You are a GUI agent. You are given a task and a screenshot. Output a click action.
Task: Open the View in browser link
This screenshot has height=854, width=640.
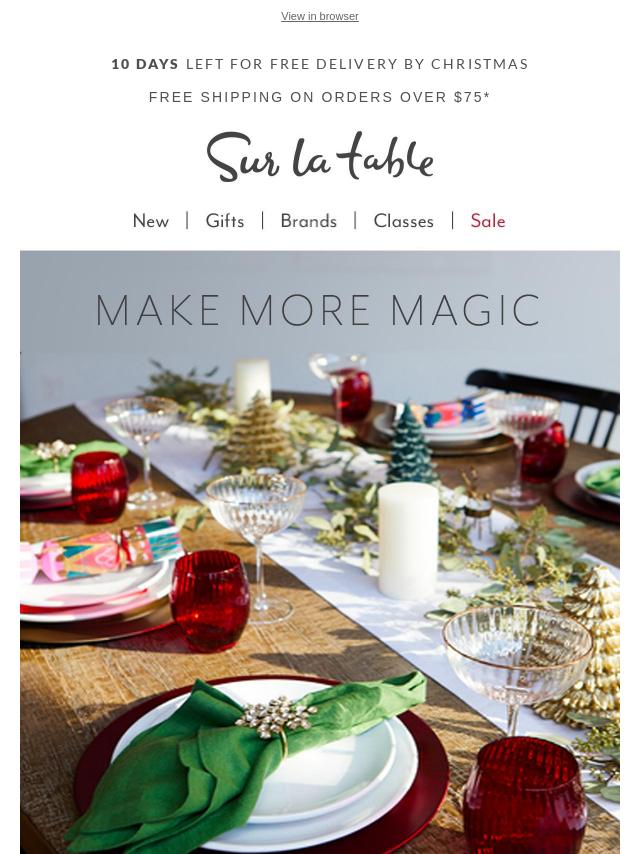320,16
